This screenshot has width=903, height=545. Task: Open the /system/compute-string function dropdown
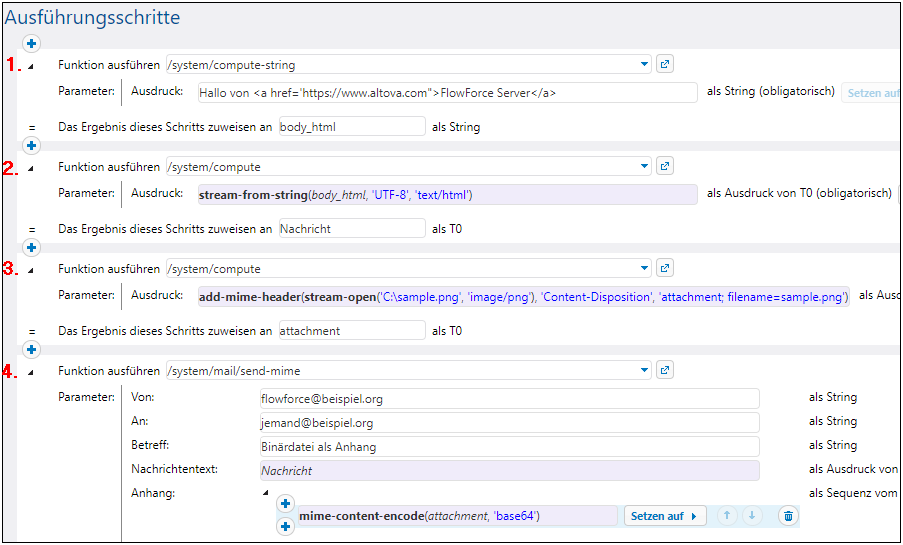point(644,65)
